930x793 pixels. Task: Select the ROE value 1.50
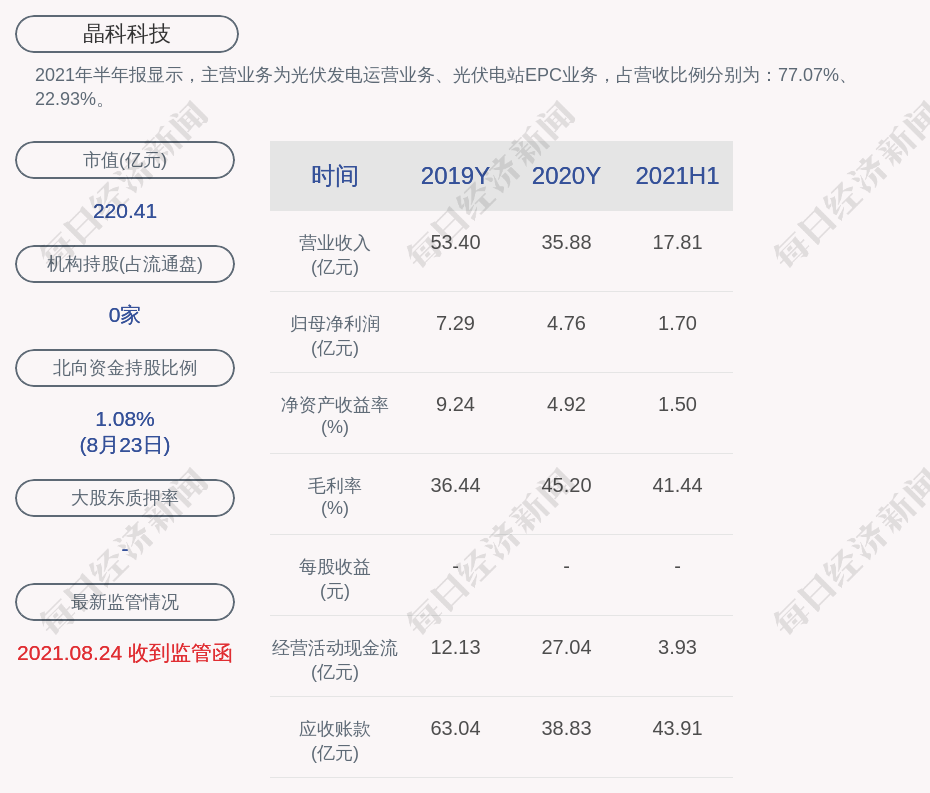click(x=677, y=405)
